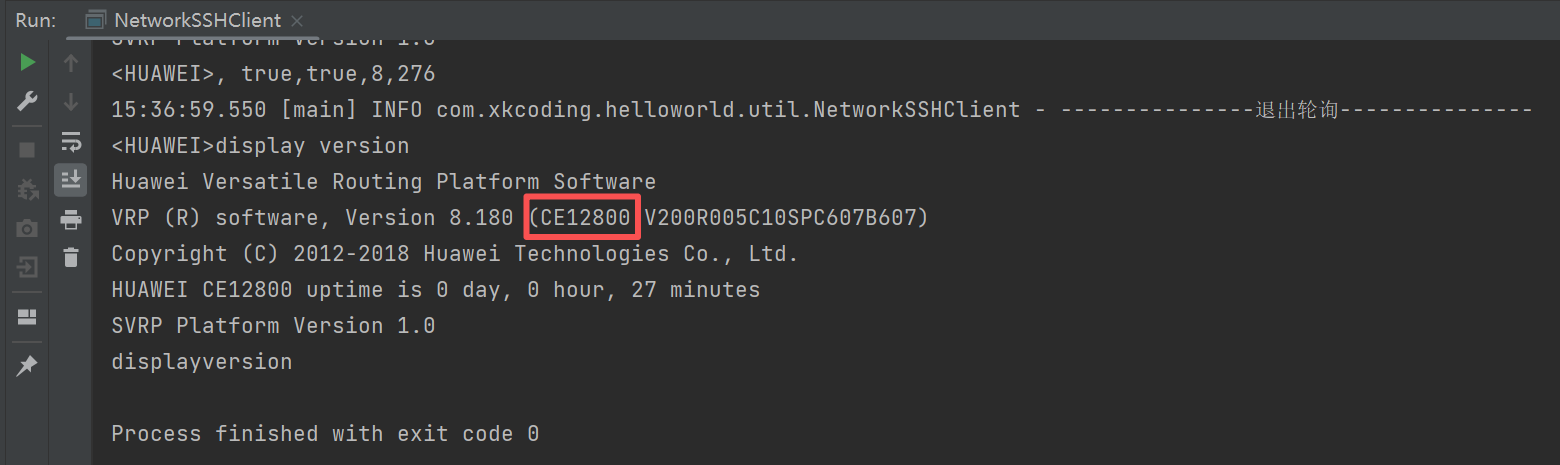Click the camera thread dump icon
This screenshot has height=465, width=1560.
pos(28,228)
